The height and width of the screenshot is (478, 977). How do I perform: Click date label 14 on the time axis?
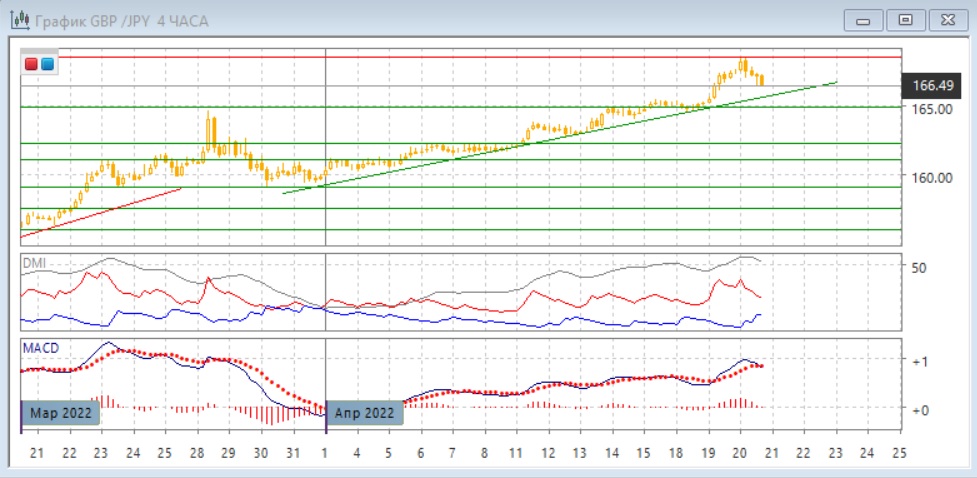pos(612,452)
